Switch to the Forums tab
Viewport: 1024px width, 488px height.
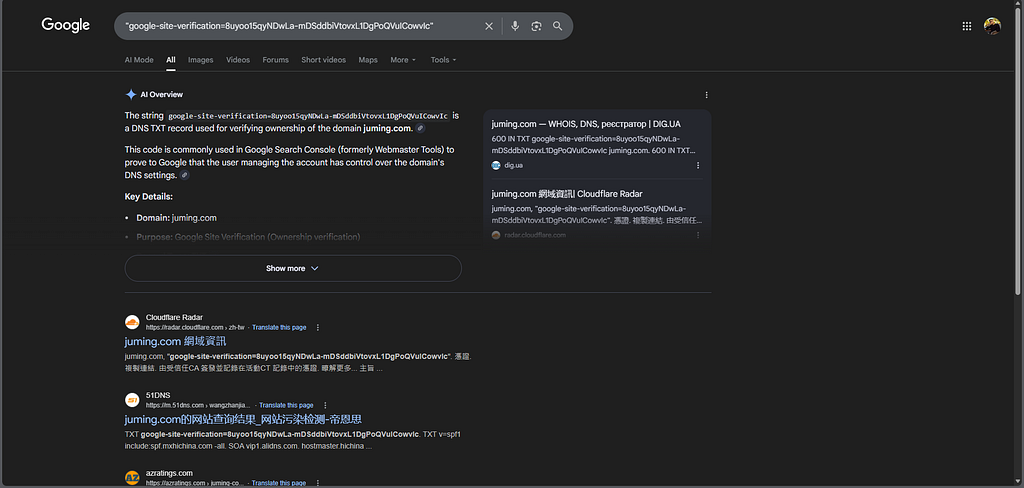(276, 59)
